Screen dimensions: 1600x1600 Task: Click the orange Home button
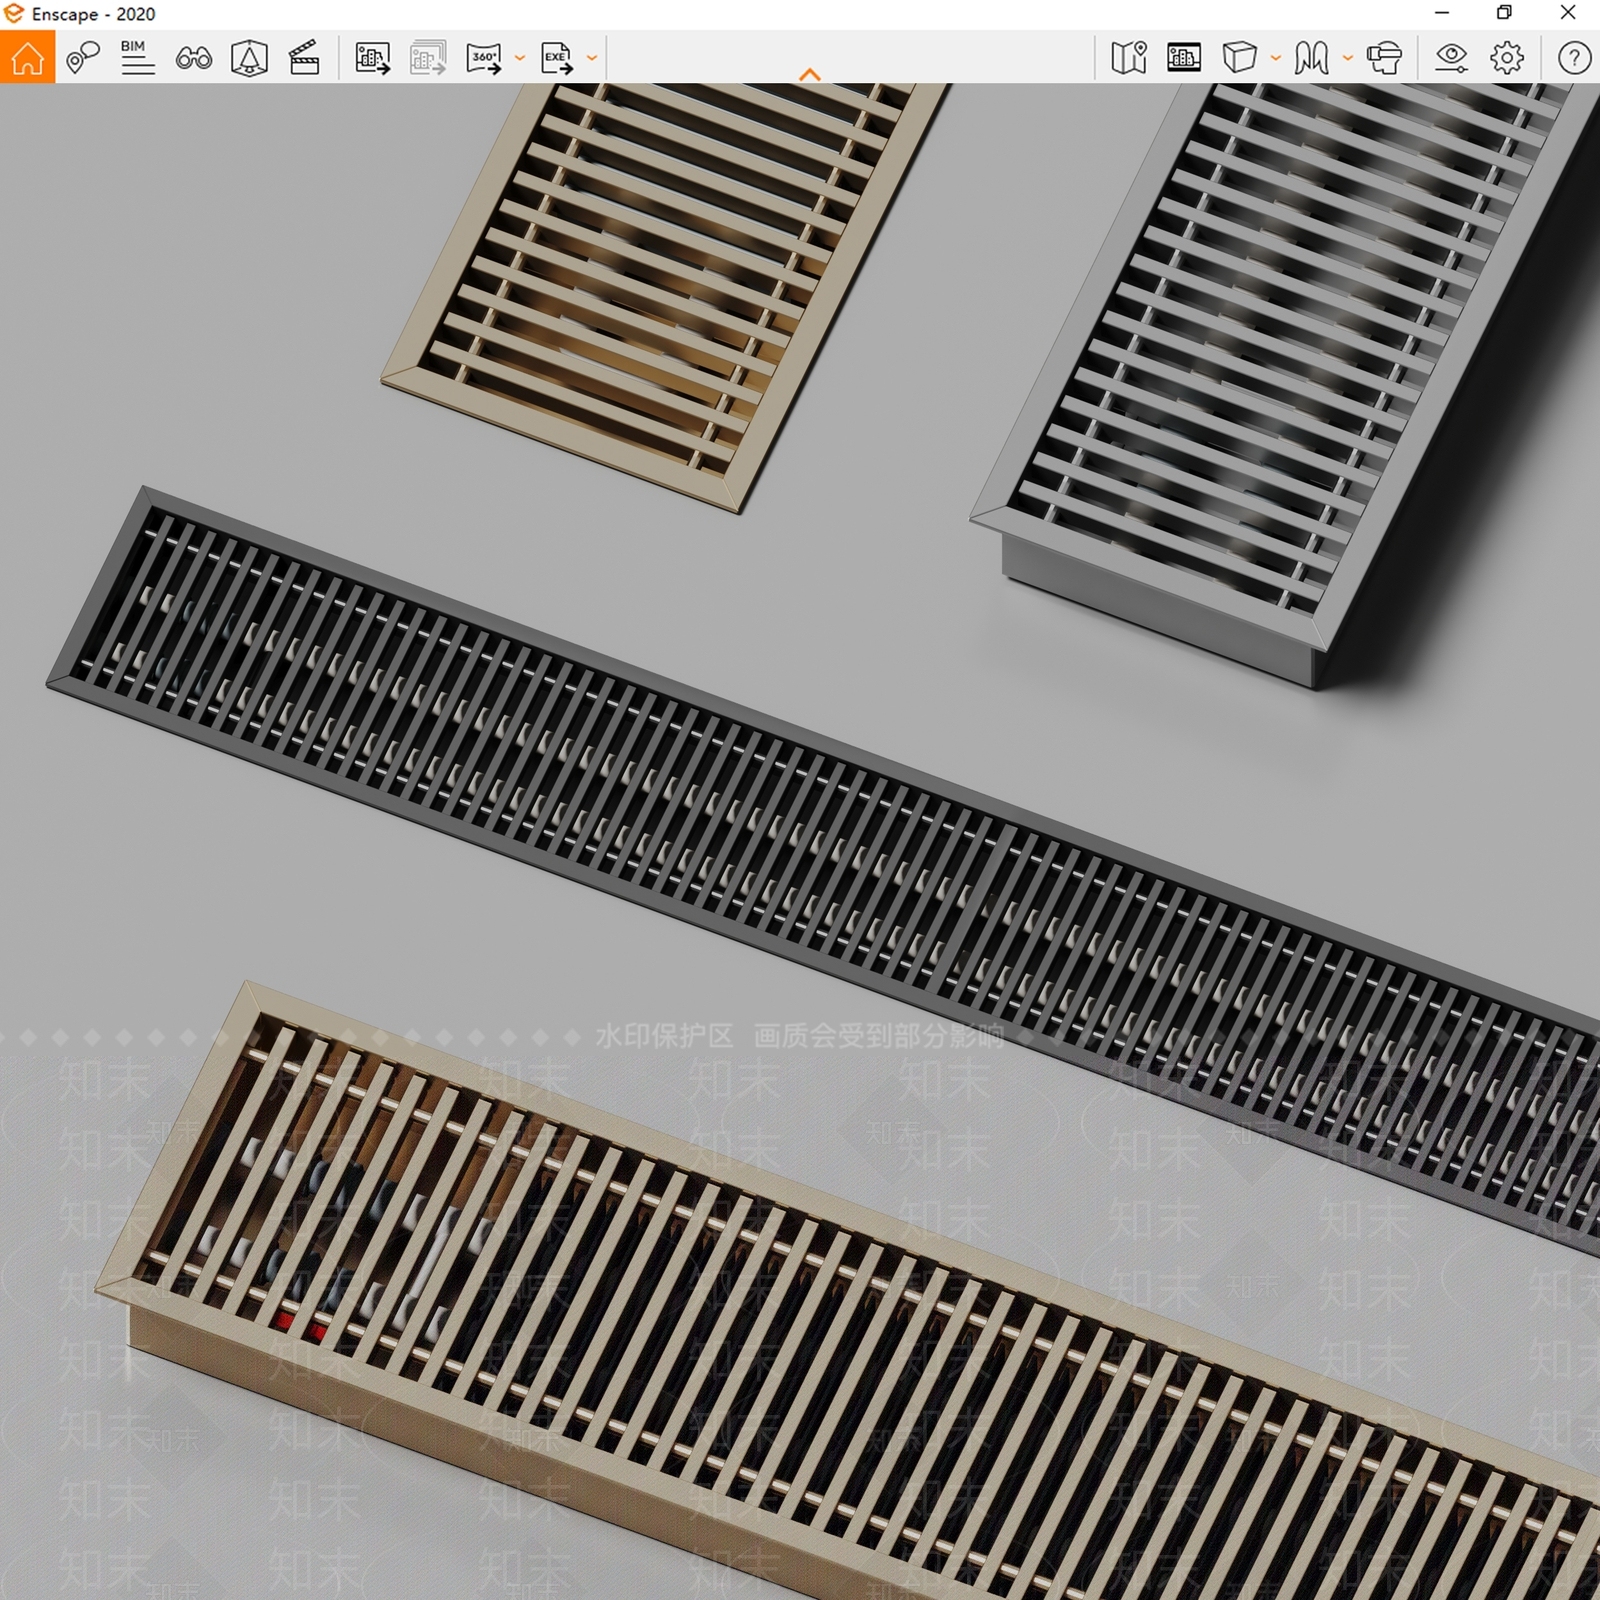coord(27,57)
